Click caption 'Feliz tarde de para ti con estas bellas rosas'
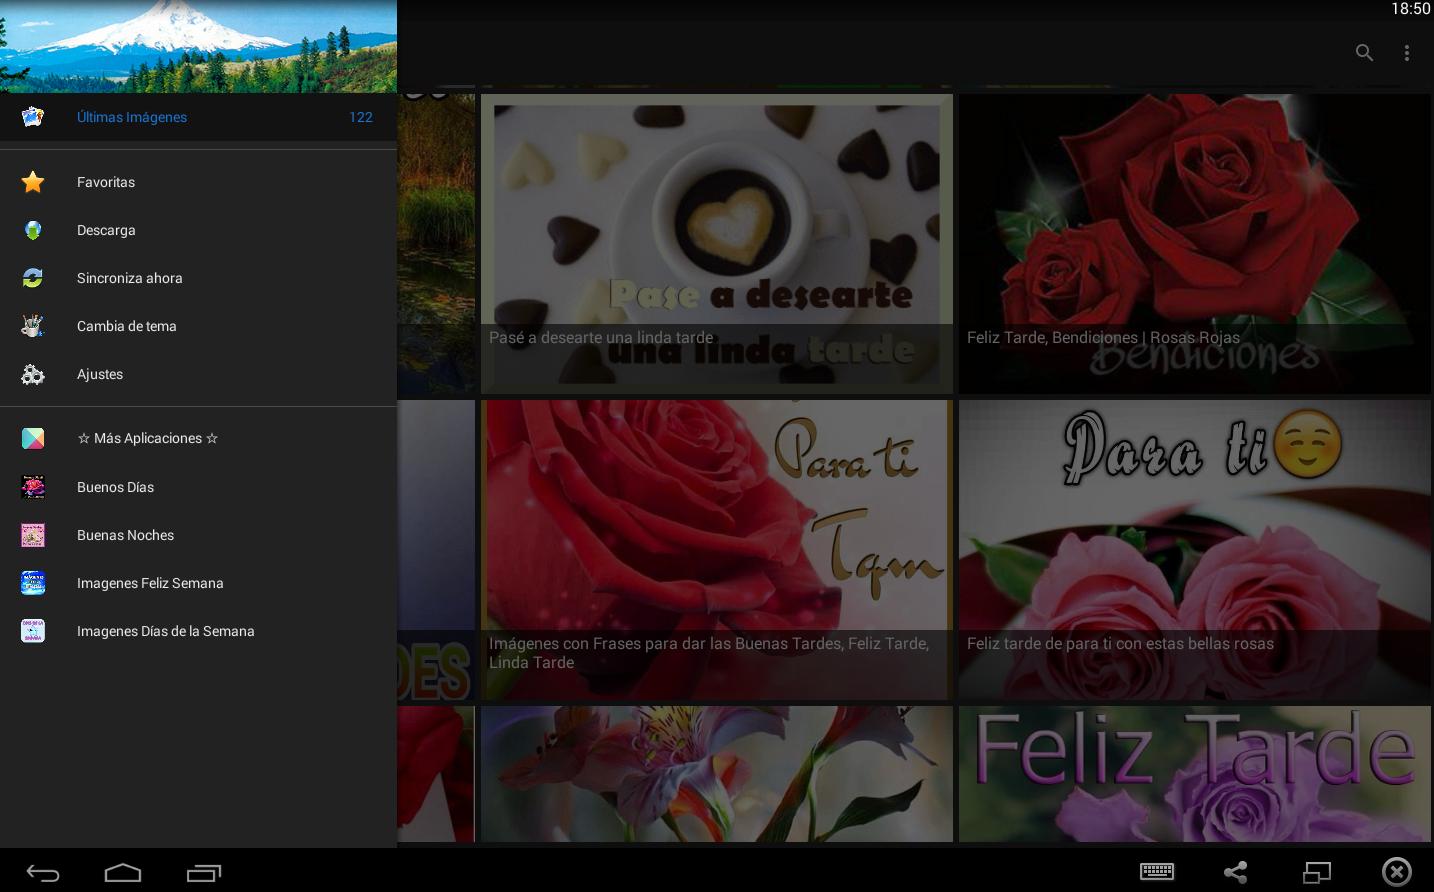This screenshot has height=892, width=1434. [x=1120, y=644]
